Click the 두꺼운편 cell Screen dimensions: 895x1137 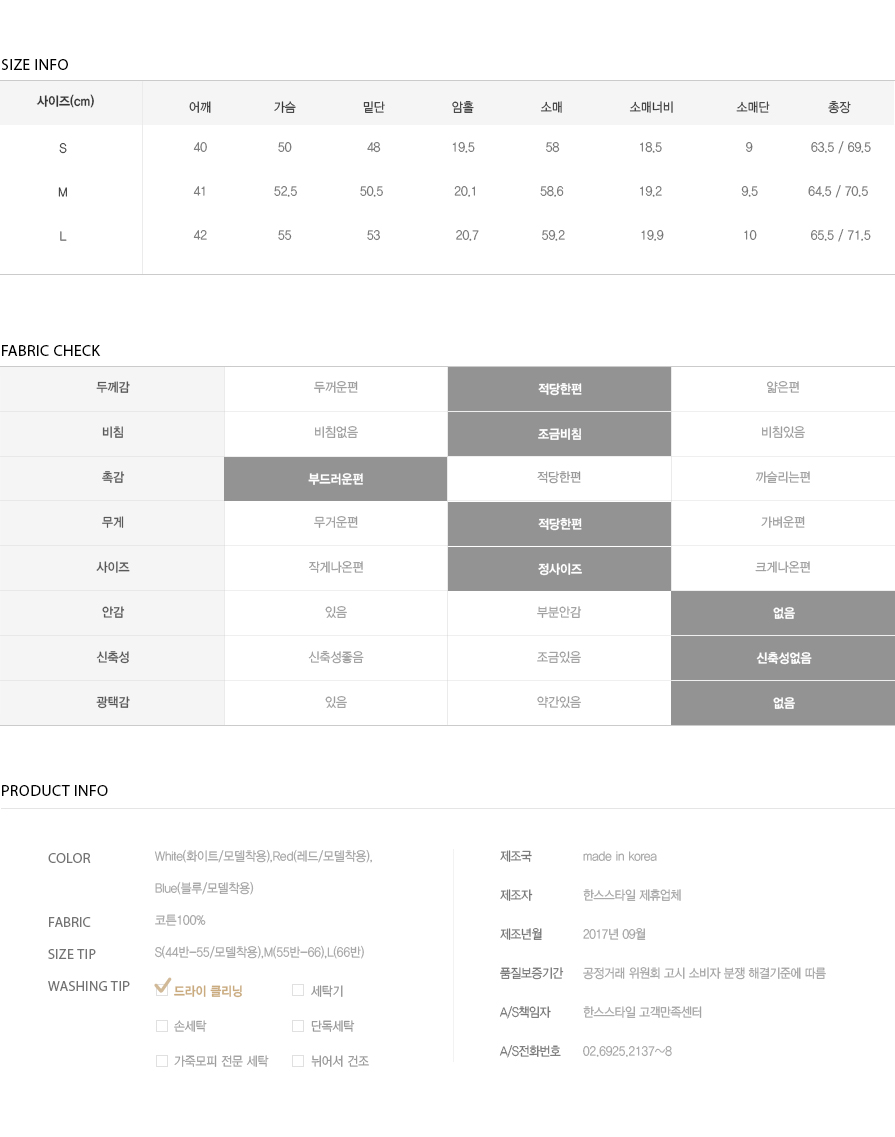[x=336, y=388]
